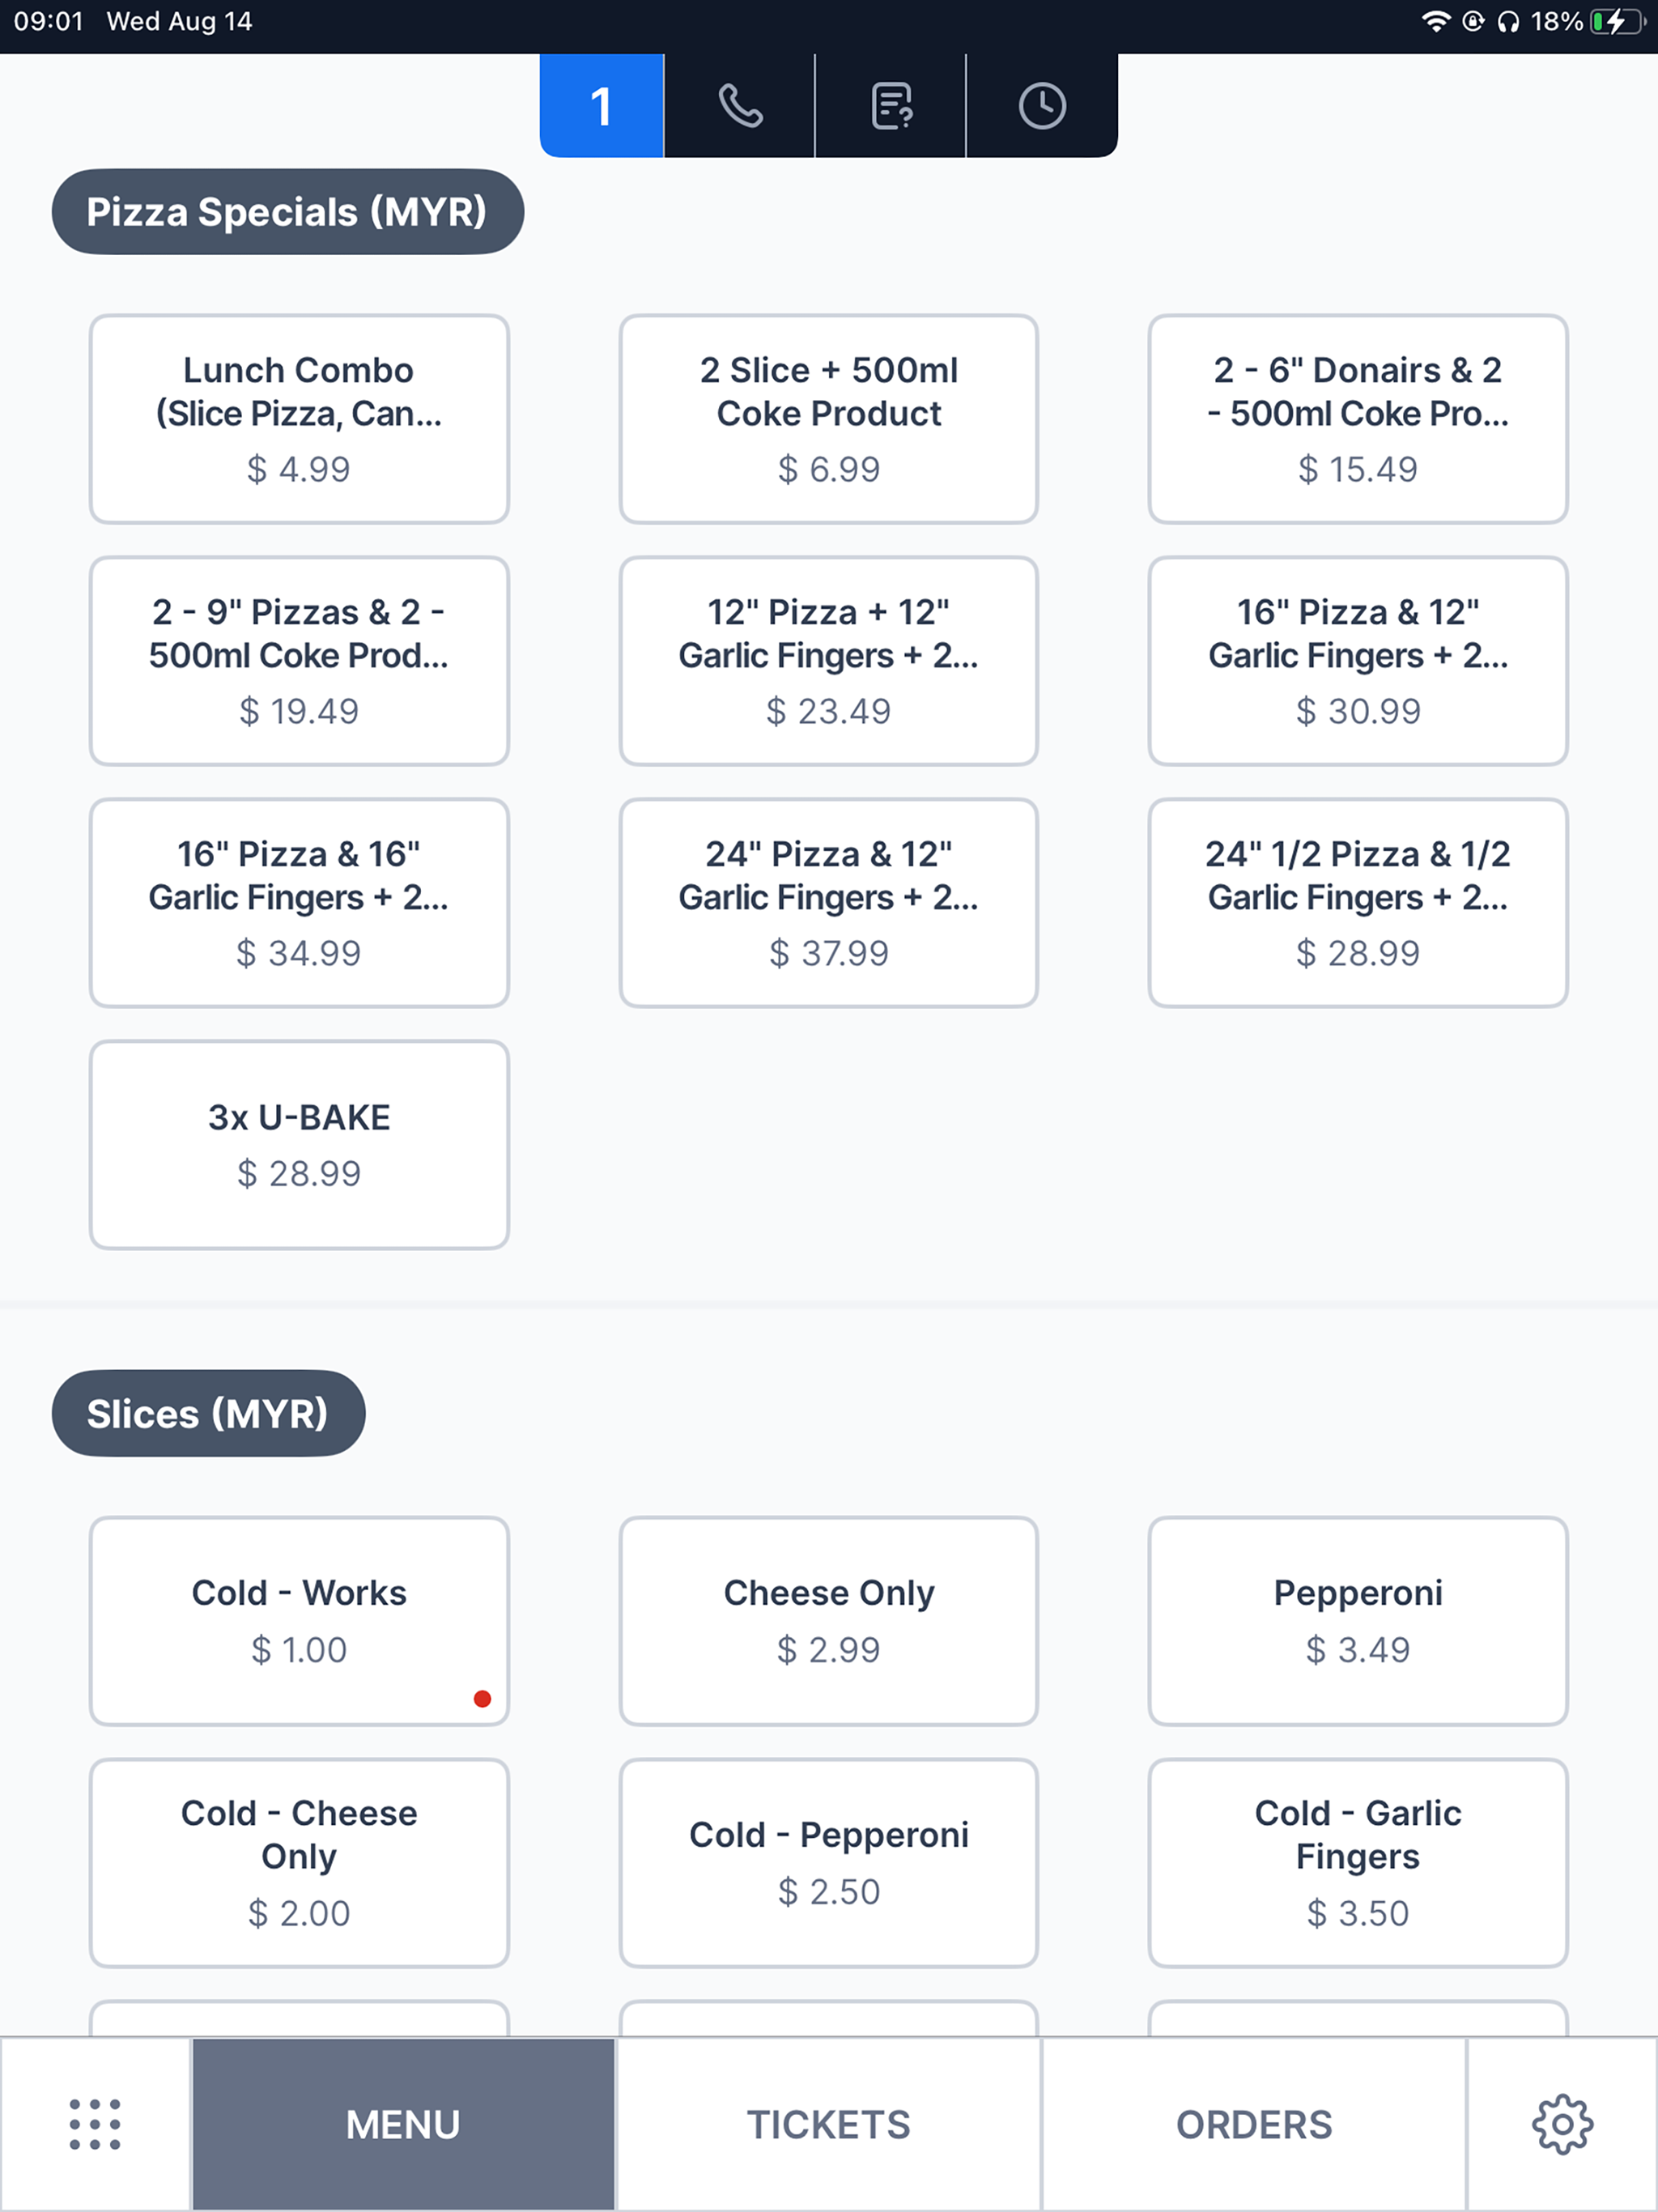The height and width of the screenshot is (2212, 1658).
Task: Click the Pizza Specials (MYR) category pill
Action: [287, 211]
